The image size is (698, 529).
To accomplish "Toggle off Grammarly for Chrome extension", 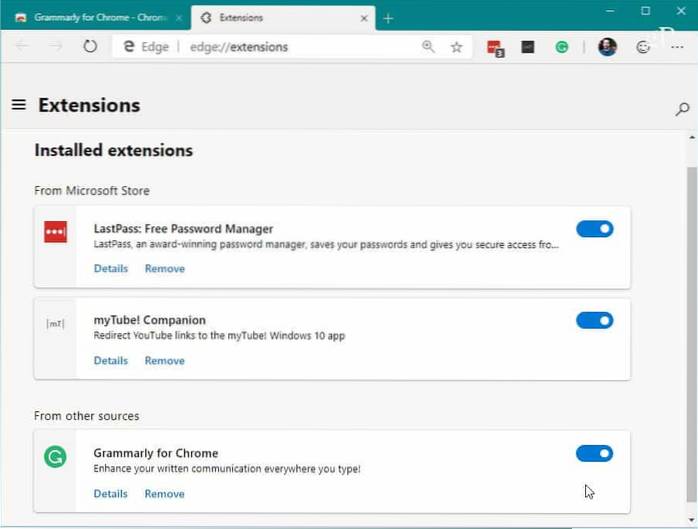I will tap(594, 454).
